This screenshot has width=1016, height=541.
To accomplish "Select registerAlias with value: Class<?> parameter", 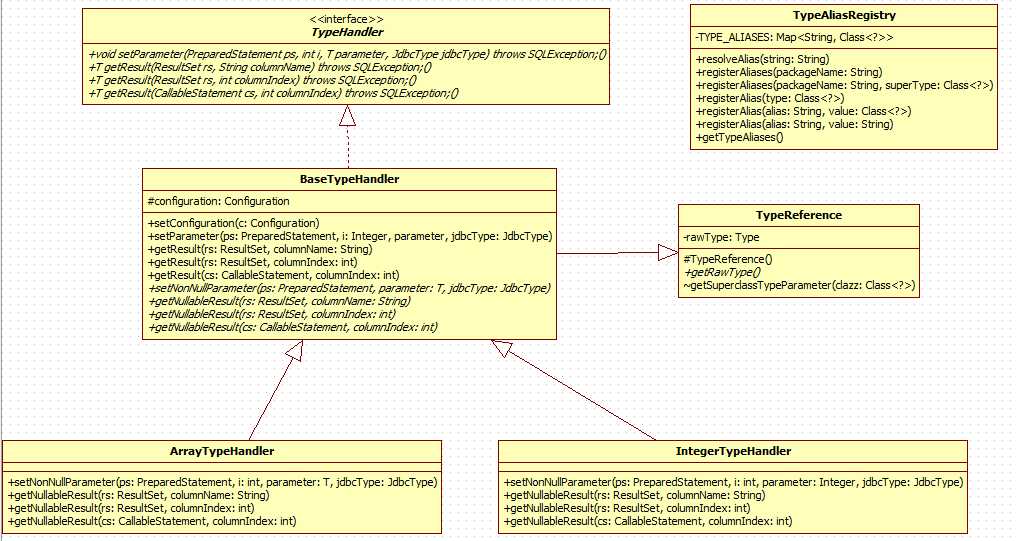I will 803,111.
